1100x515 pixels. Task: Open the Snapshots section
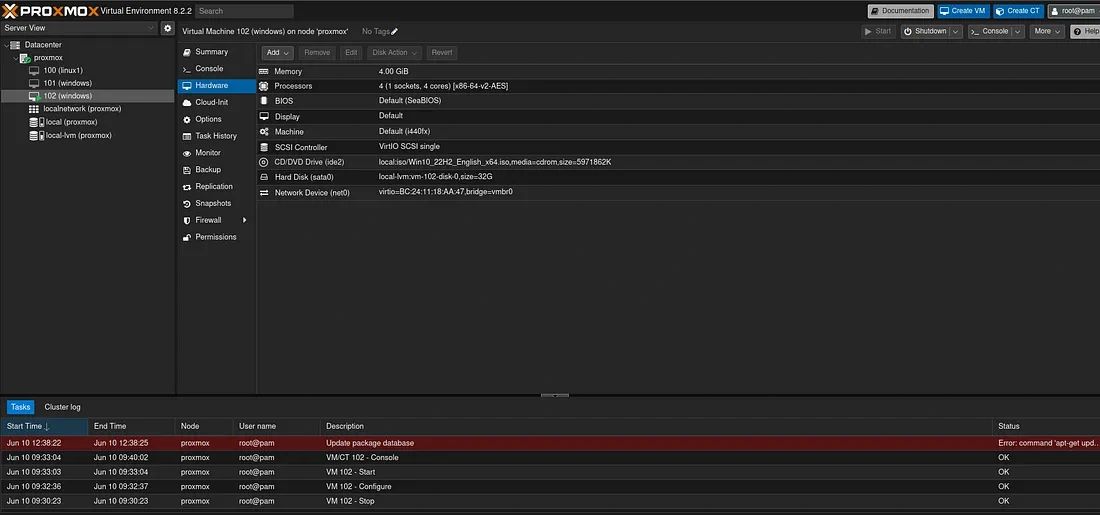tap(212, 203)
